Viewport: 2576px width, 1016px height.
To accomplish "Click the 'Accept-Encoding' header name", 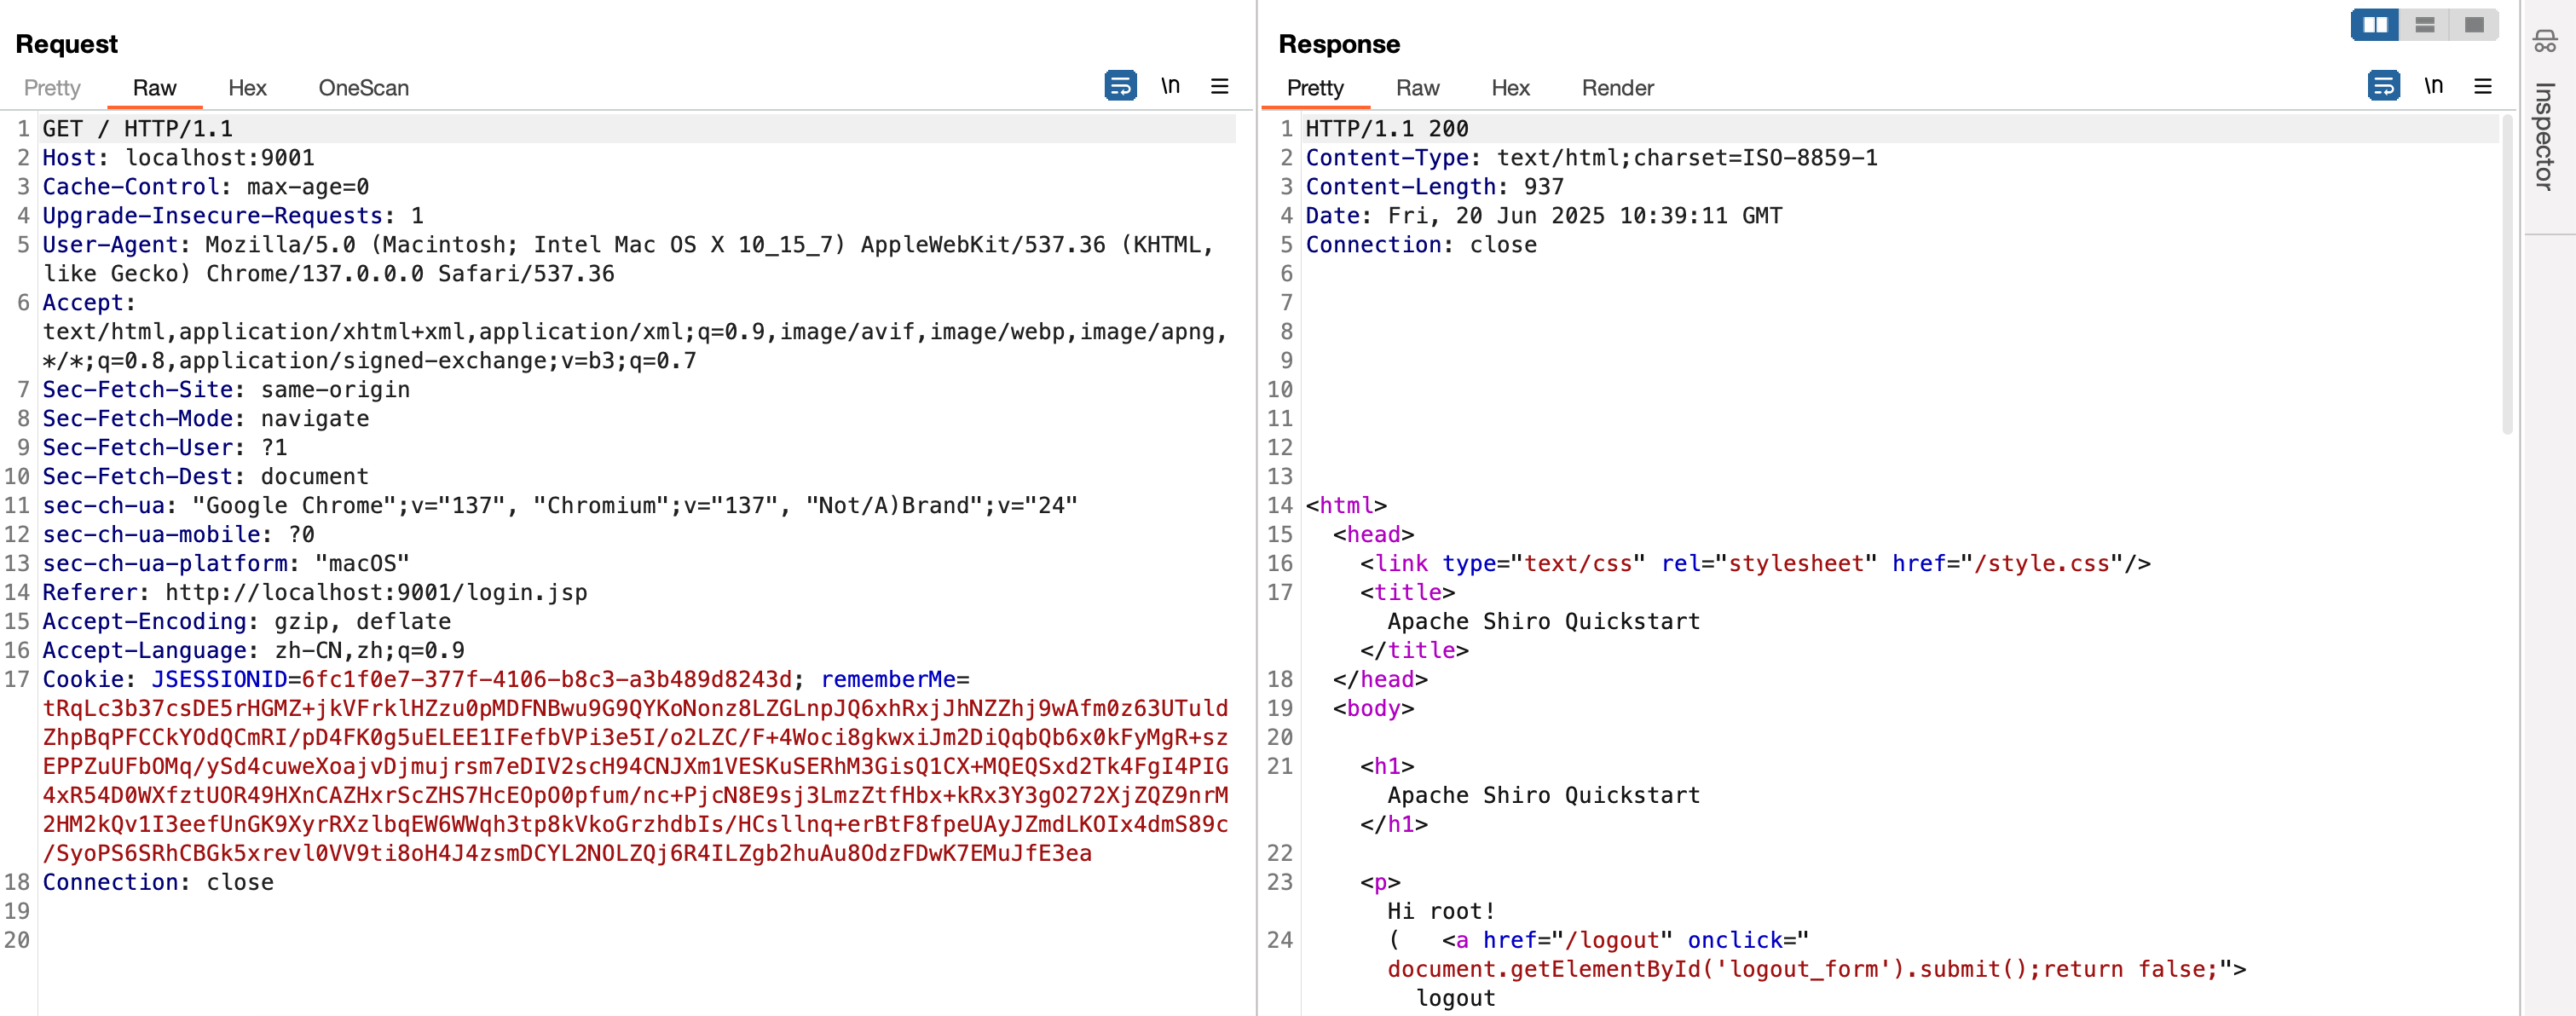I will (144, 622).
